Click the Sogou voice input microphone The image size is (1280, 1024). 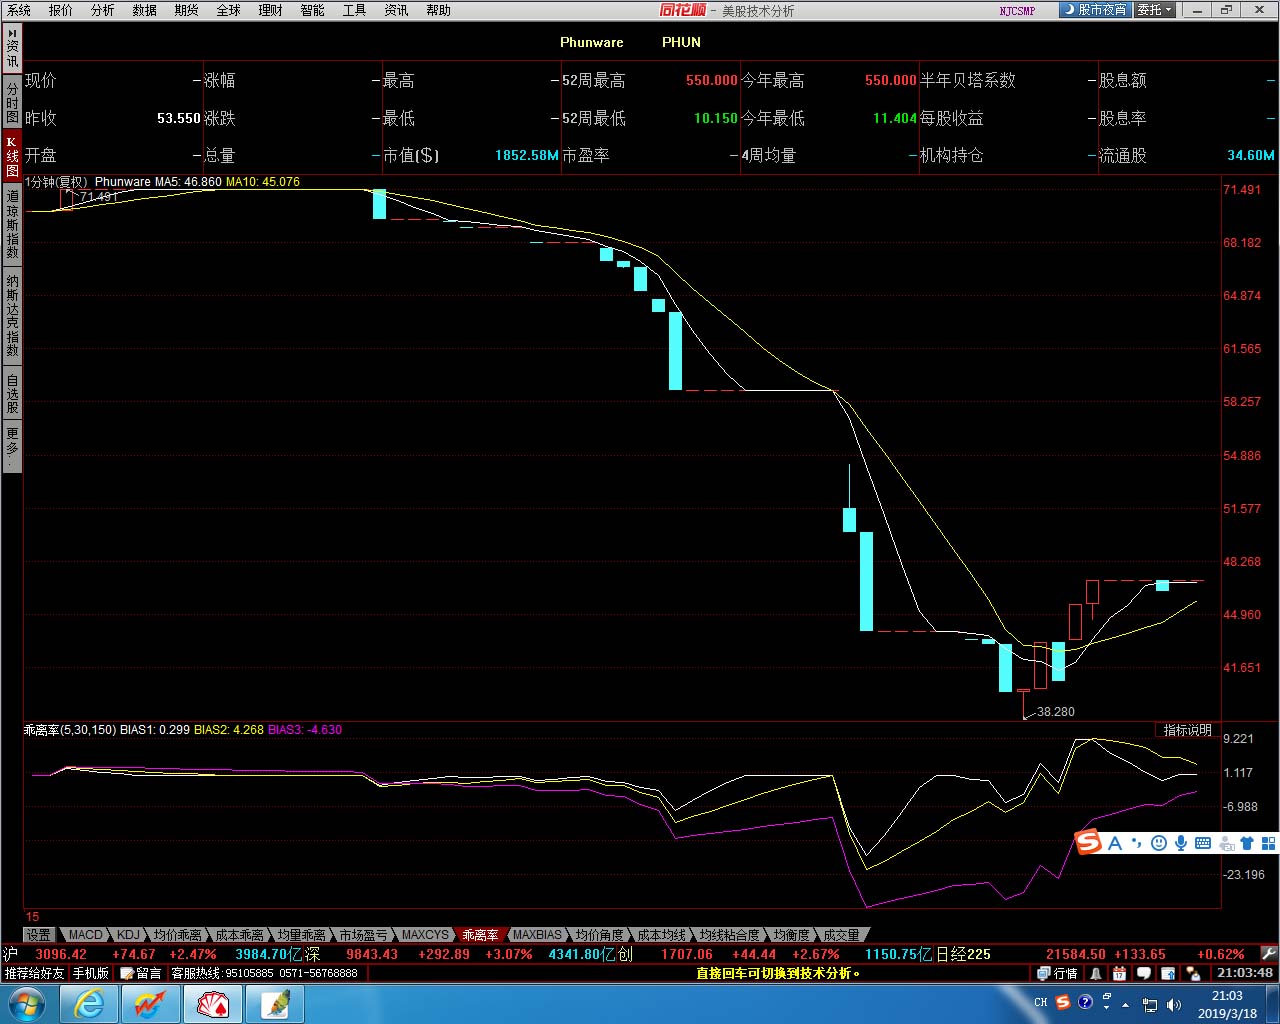pyautogui.click(x=1181, y=843)
